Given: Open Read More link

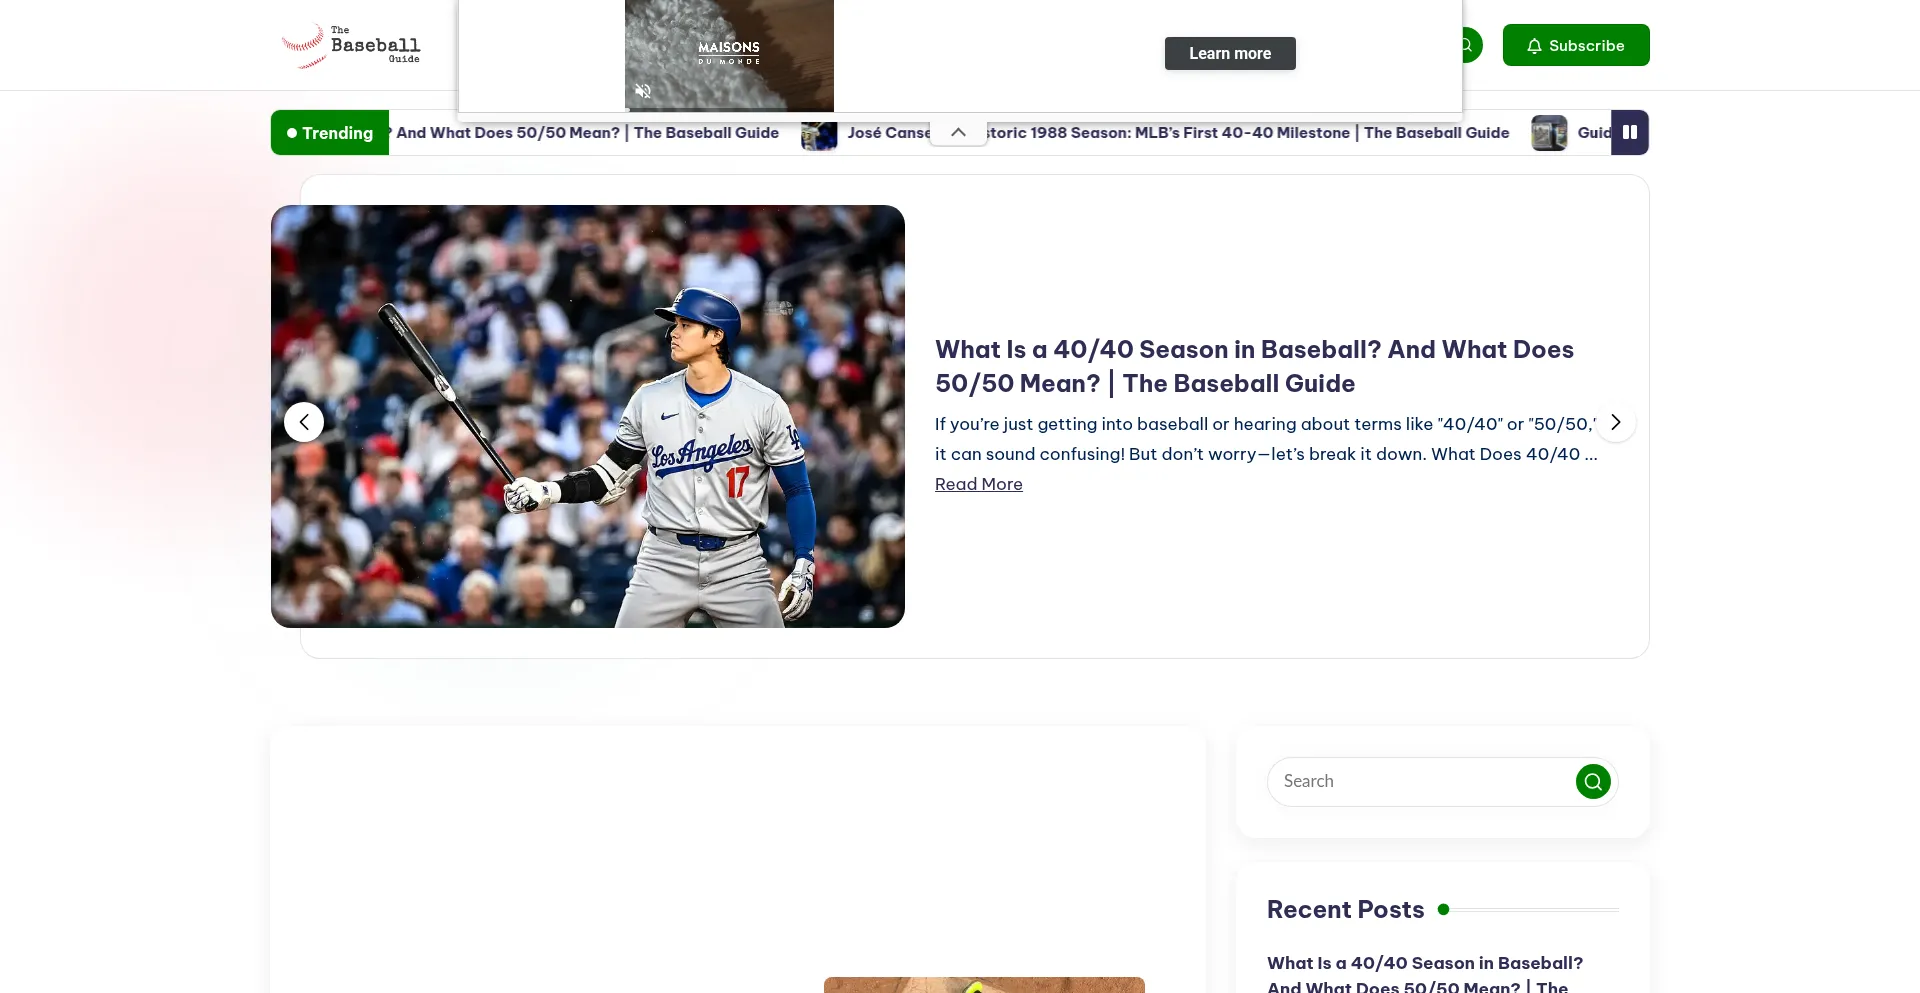Looking at the screenshot, I should tap(979, 484).
